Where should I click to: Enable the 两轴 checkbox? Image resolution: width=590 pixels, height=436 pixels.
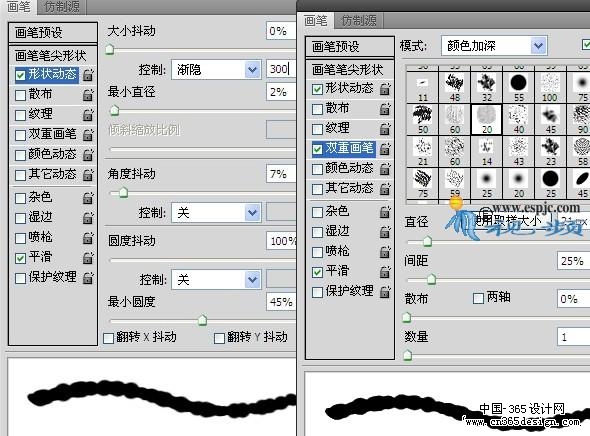[x=478, y=299]
